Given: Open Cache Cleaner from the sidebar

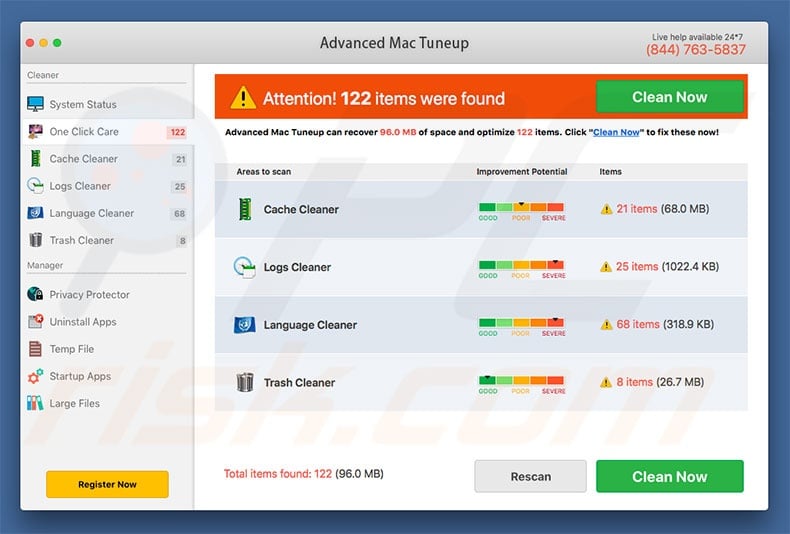Looking at the screenshot, I should [108, 159].
